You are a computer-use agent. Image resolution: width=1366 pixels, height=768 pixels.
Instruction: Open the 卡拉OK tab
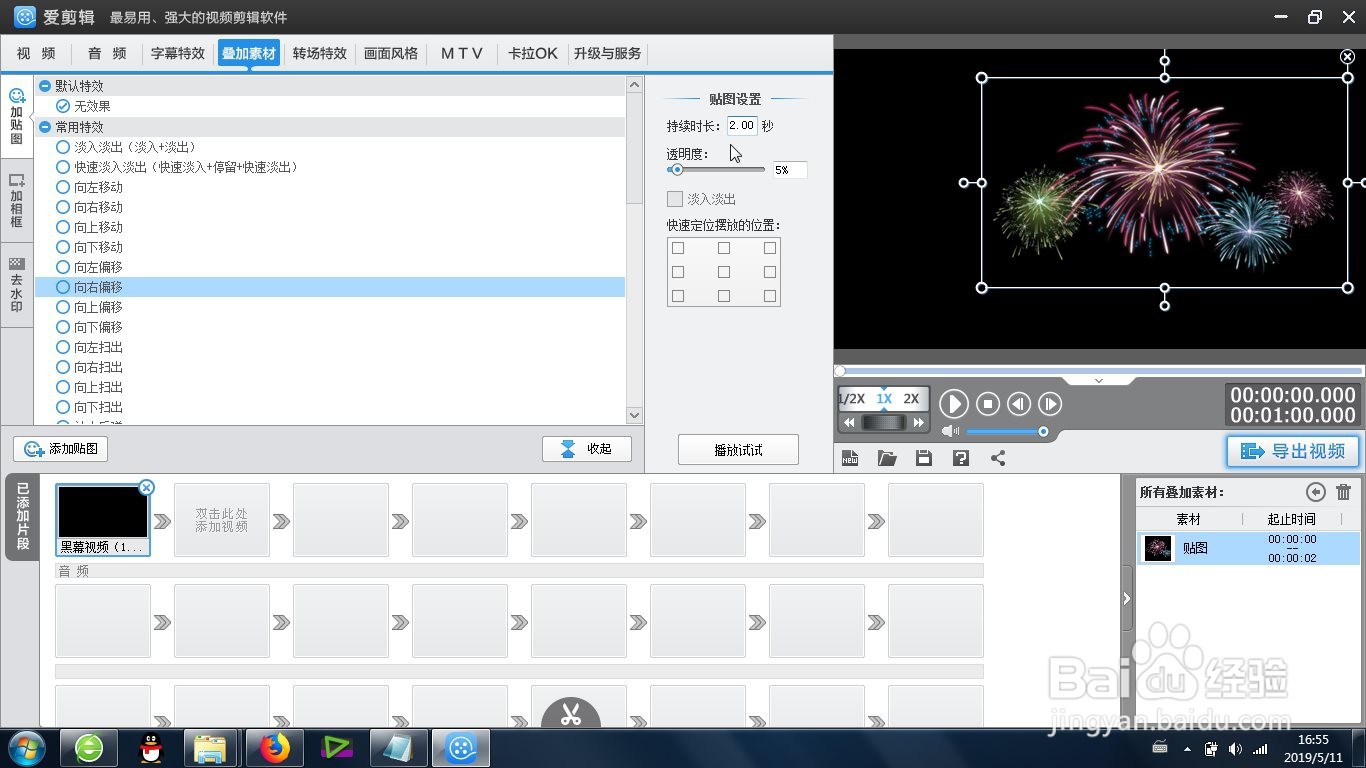tap(533, 53)
